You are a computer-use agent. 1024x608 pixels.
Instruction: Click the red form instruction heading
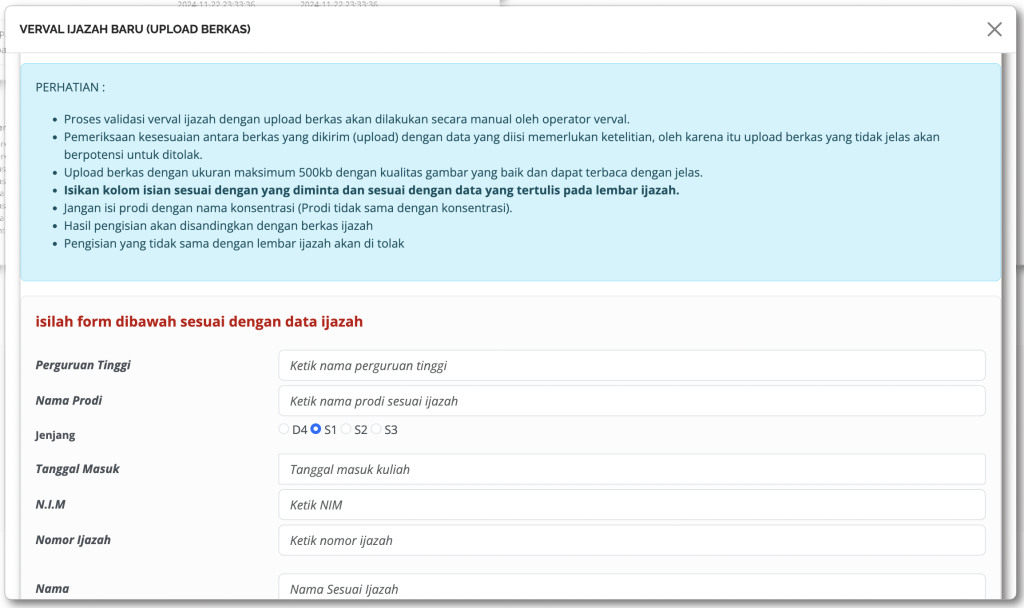tap(199, 321)
